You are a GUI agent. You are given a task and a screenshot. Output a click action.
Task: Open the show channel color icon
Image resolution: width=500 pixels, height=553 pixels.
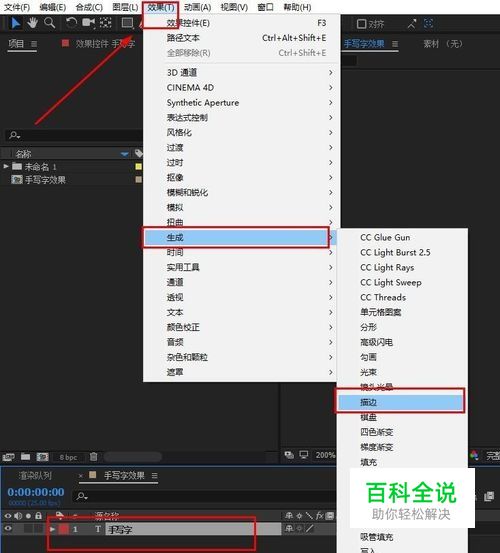(x=474, y=455)
